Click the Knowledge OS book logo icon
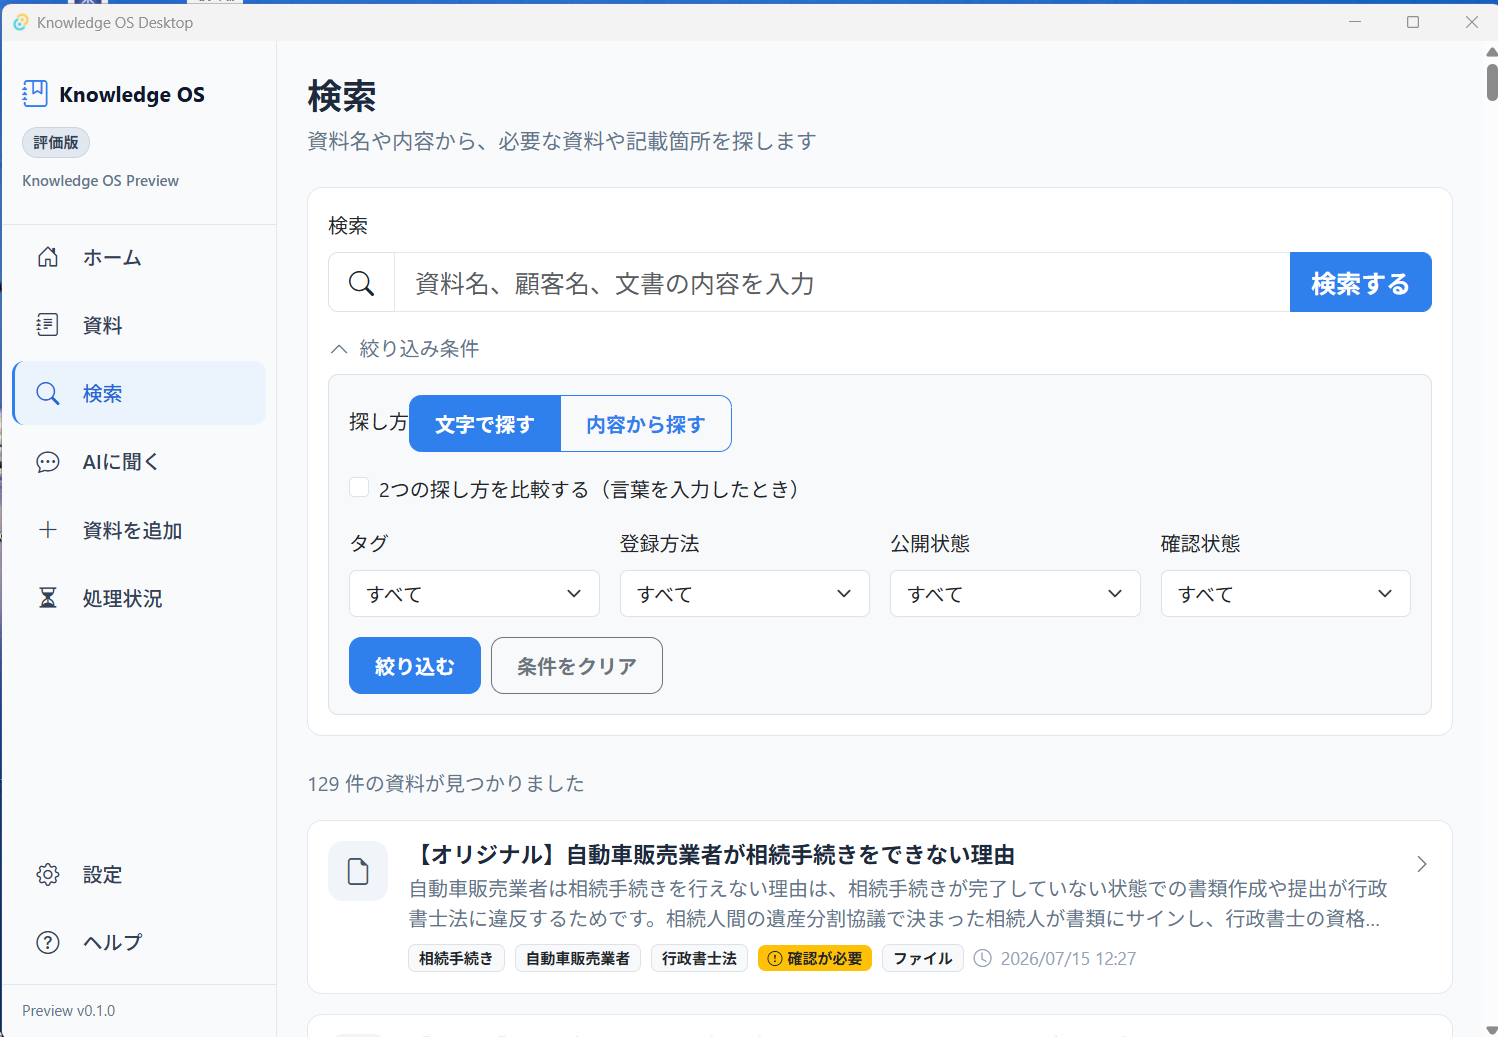The width and height of the screenshot is (1498, 1037). coord(35,93)
